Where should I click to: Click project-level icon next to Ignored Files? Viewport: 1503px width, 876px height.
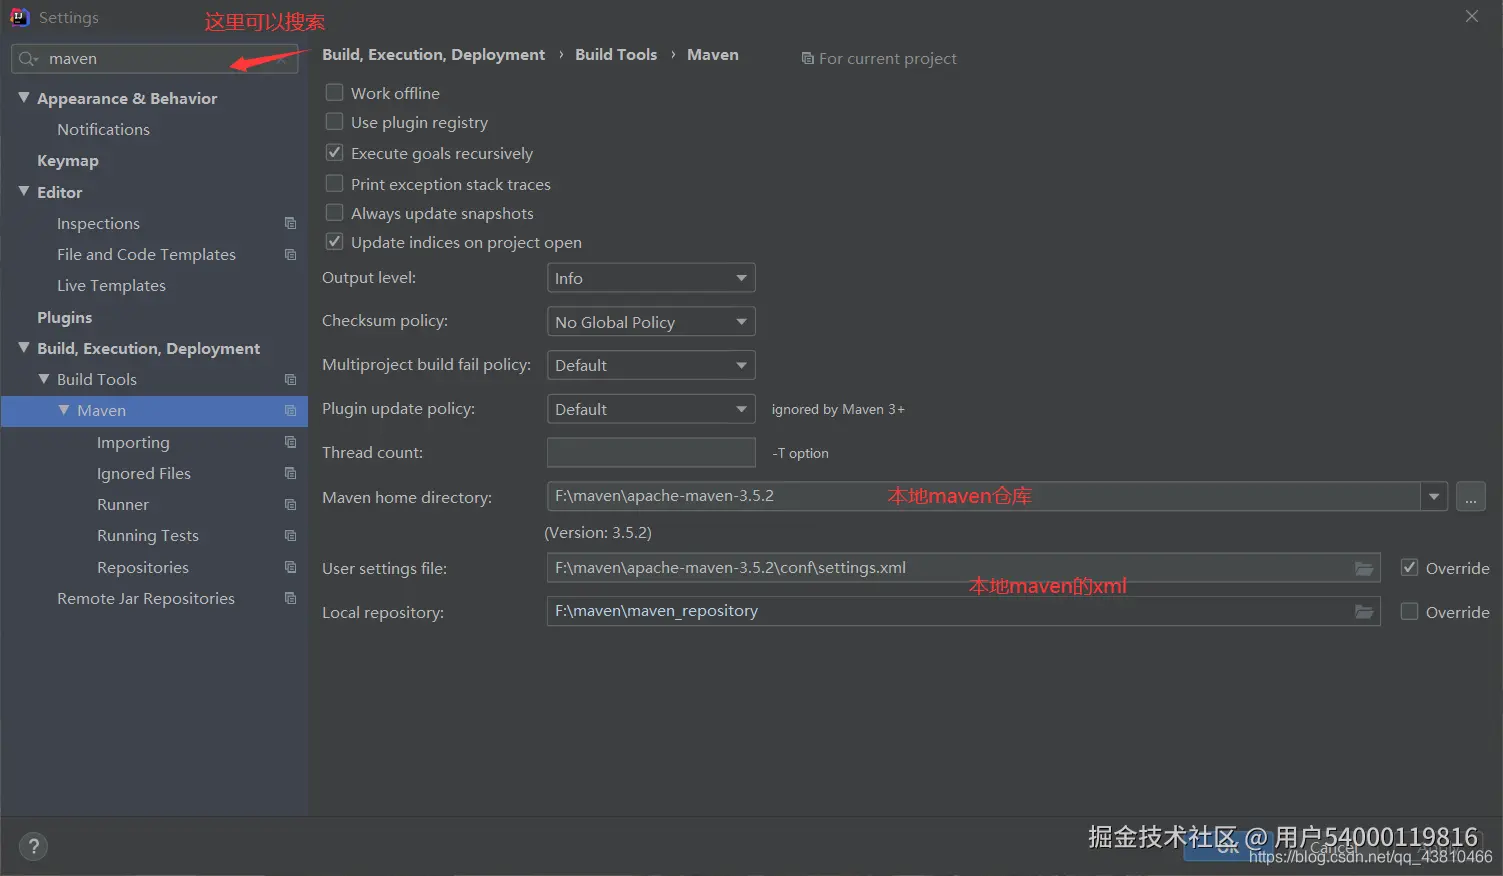tap(290, 473)
